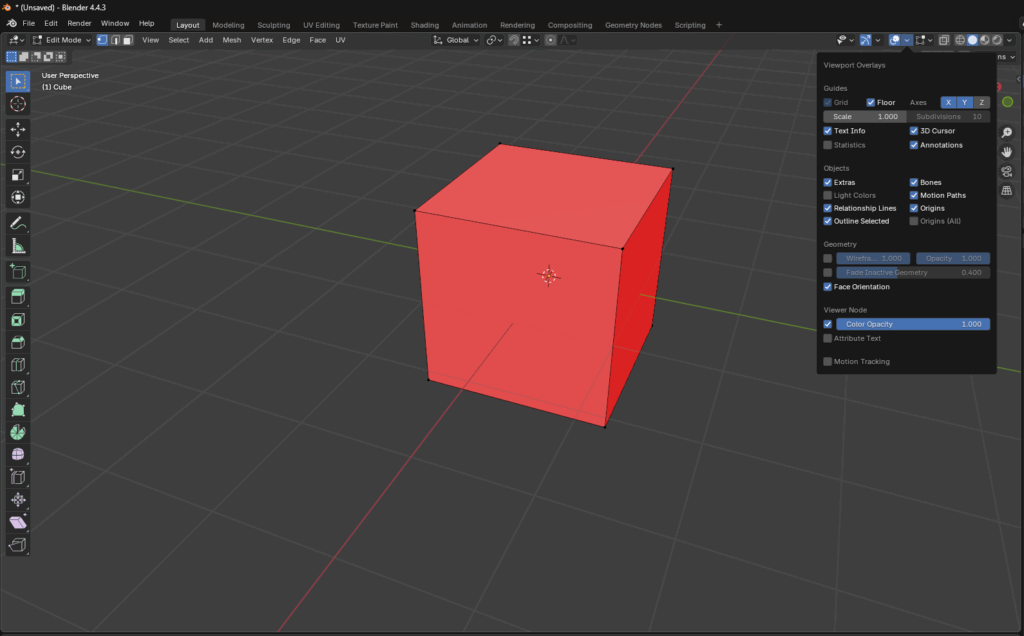Click the pan view hand icon

[x=1007, y=152]
